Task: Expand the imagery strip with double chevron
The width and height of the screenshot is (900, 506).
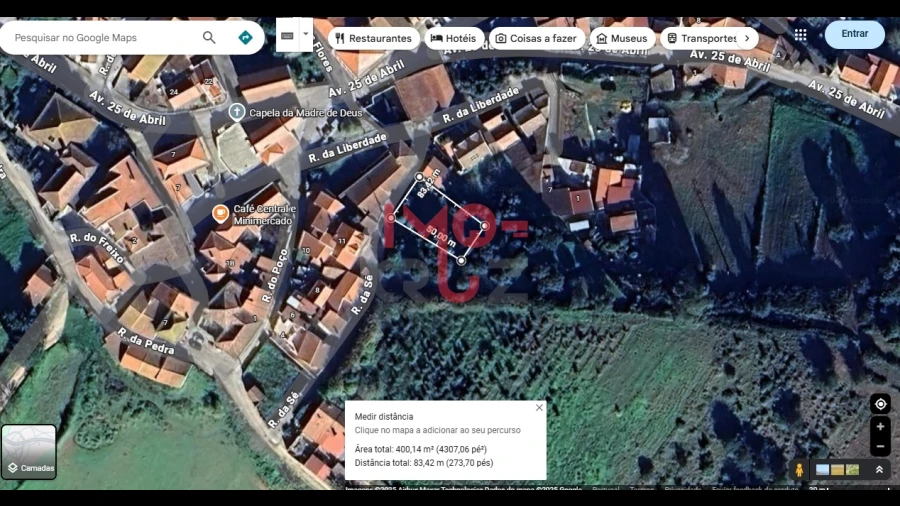Action: pyautogui.click(x=879, y=469)
